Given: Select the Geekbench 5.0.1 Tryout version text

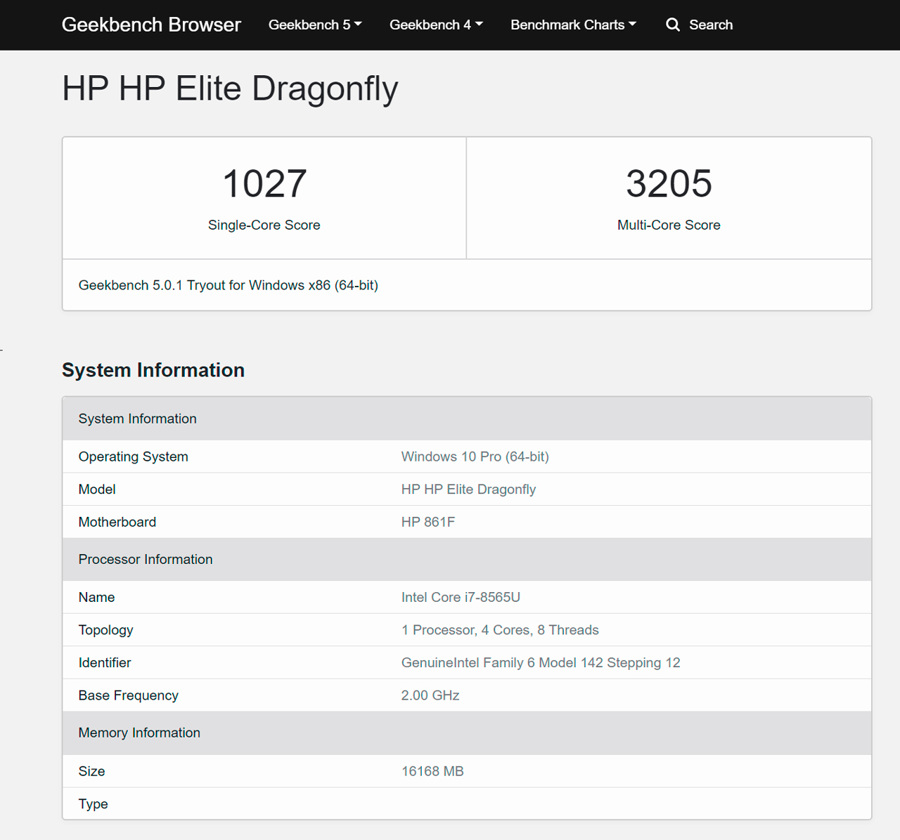Looking at the screenshot, I should 228,285.
